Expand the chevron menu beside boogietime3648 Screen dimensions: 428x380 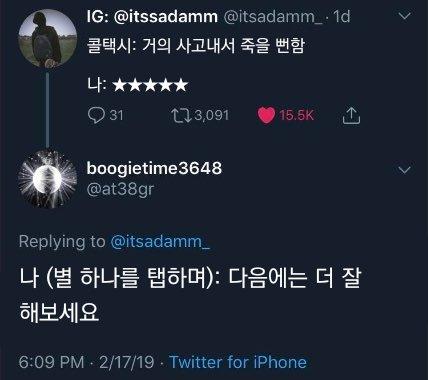tap(405, 170)
